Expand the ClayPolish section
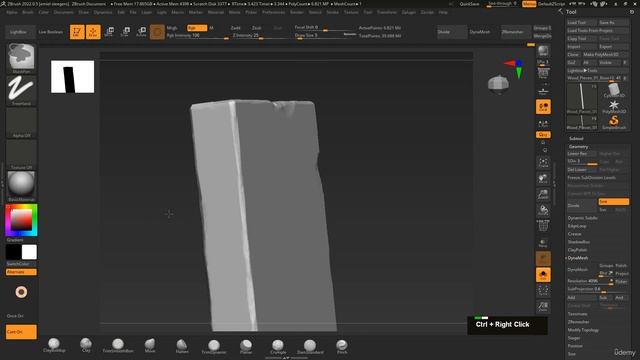Screen dimensions: 640x360 [577, 250]
